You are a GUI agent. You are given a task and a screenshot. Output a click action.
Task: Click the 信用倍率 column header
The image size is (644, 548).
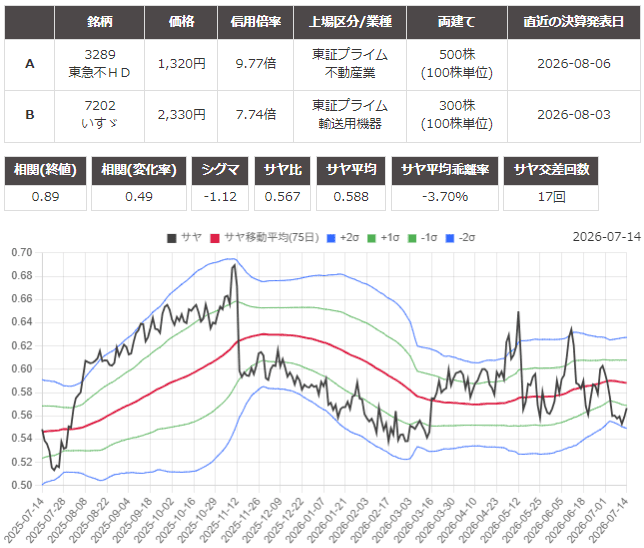pos(255,22)
